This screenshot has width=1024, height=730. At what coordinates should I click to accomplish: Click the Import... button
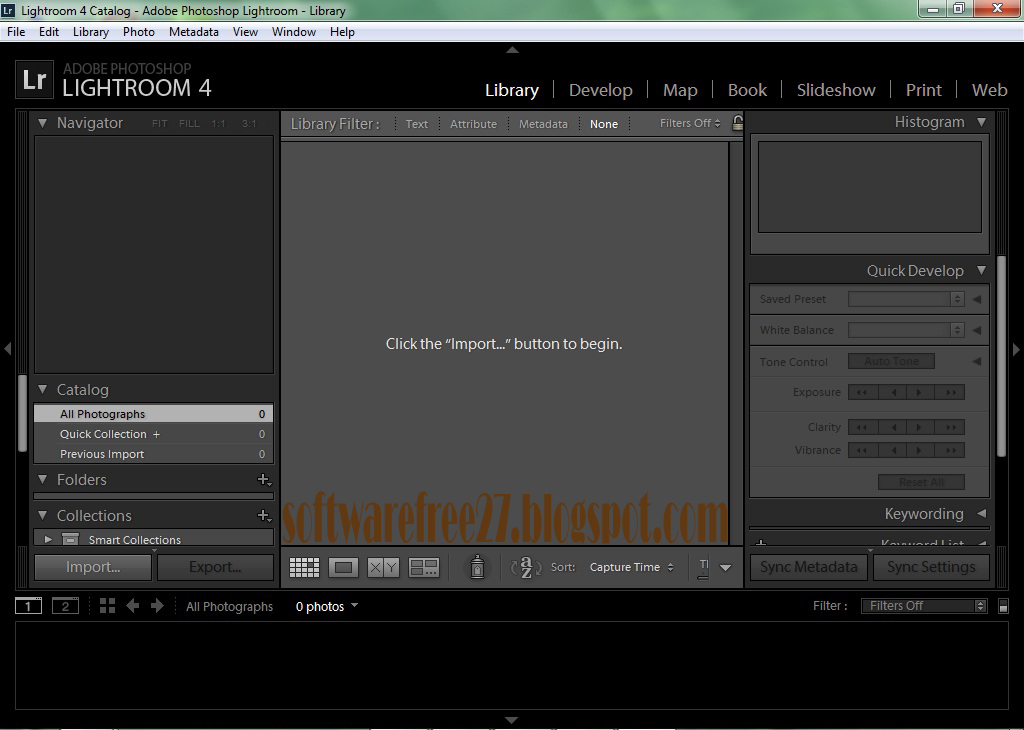point(93,567)
